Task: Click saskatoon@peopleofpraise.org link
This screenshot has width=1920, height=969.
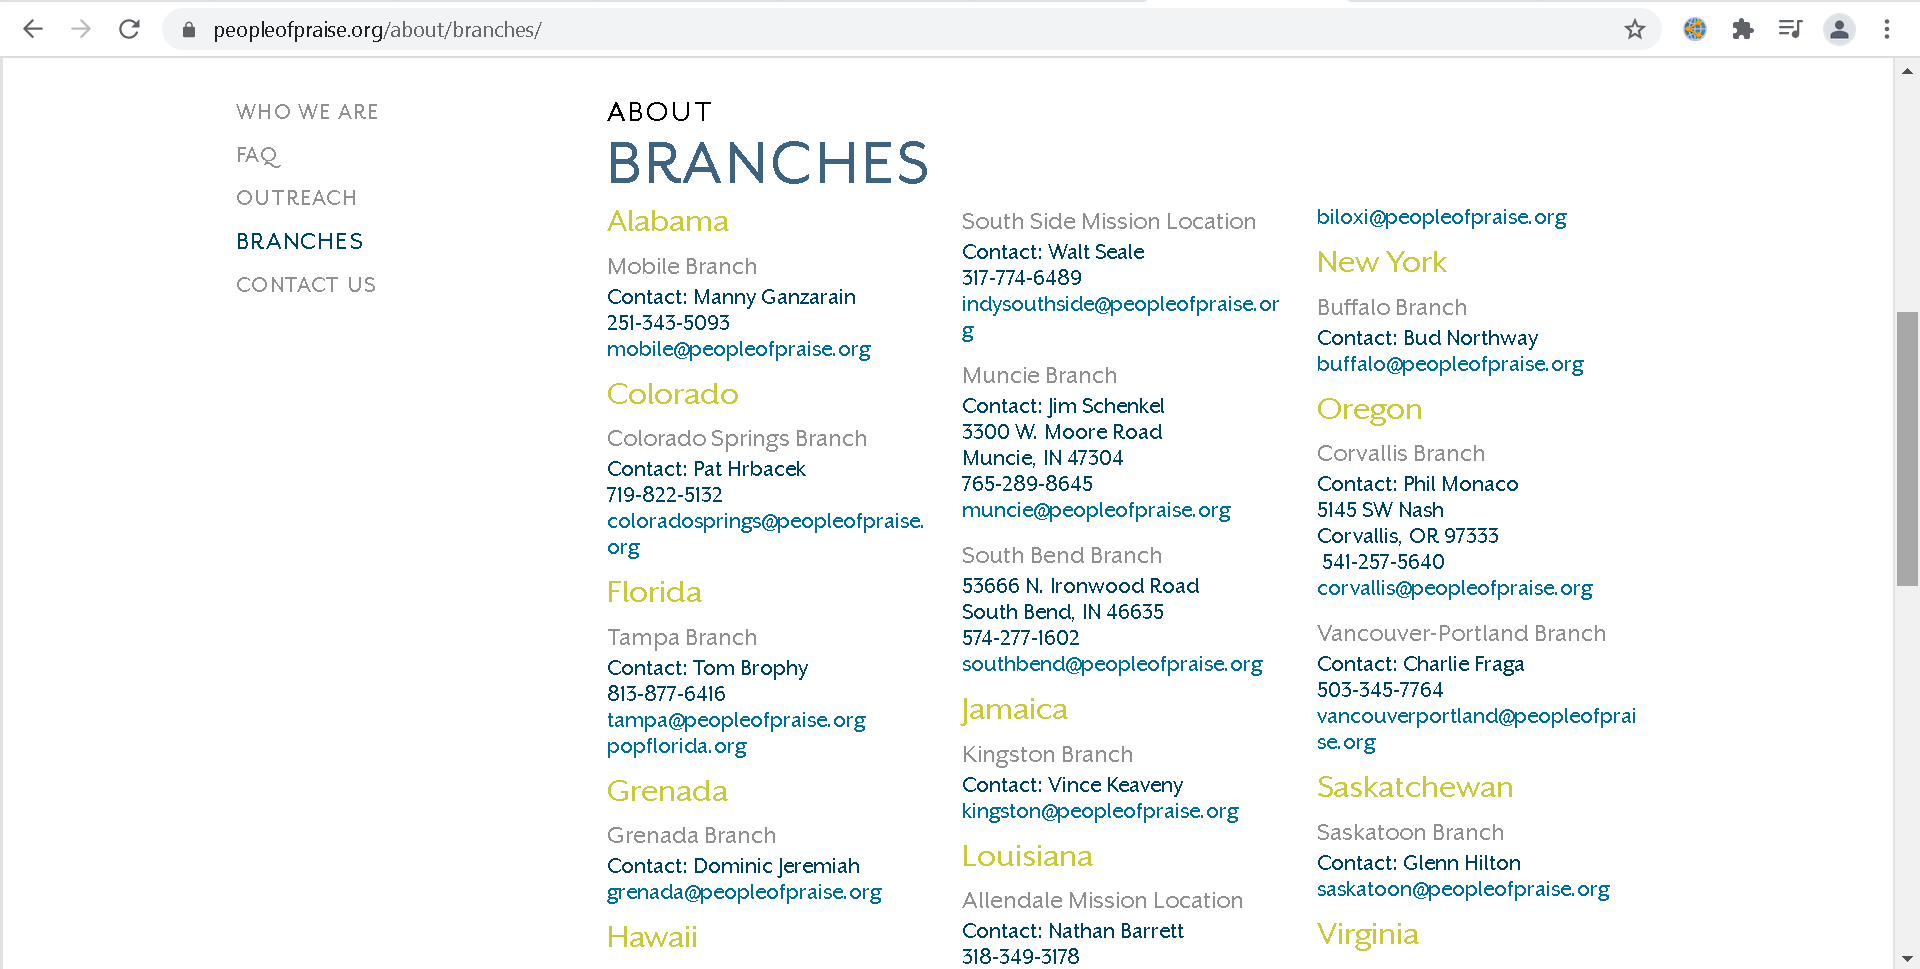Action: click(x=1463, y=889)
